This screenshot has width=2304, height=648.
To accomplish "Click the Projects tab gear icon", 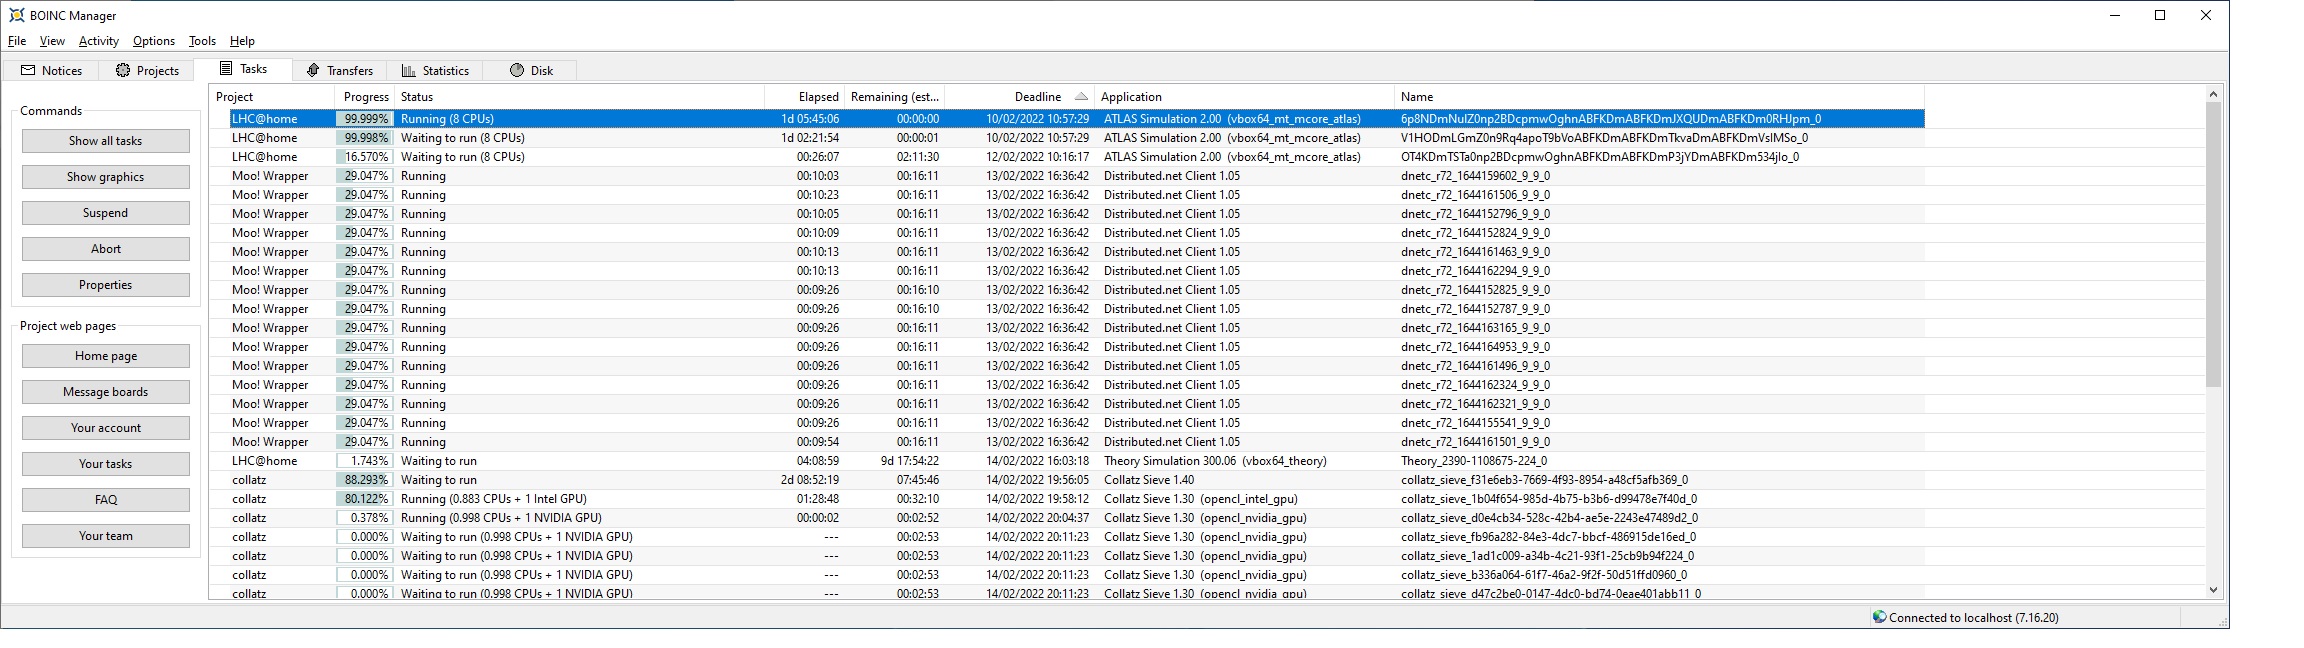I will [123, 70].
